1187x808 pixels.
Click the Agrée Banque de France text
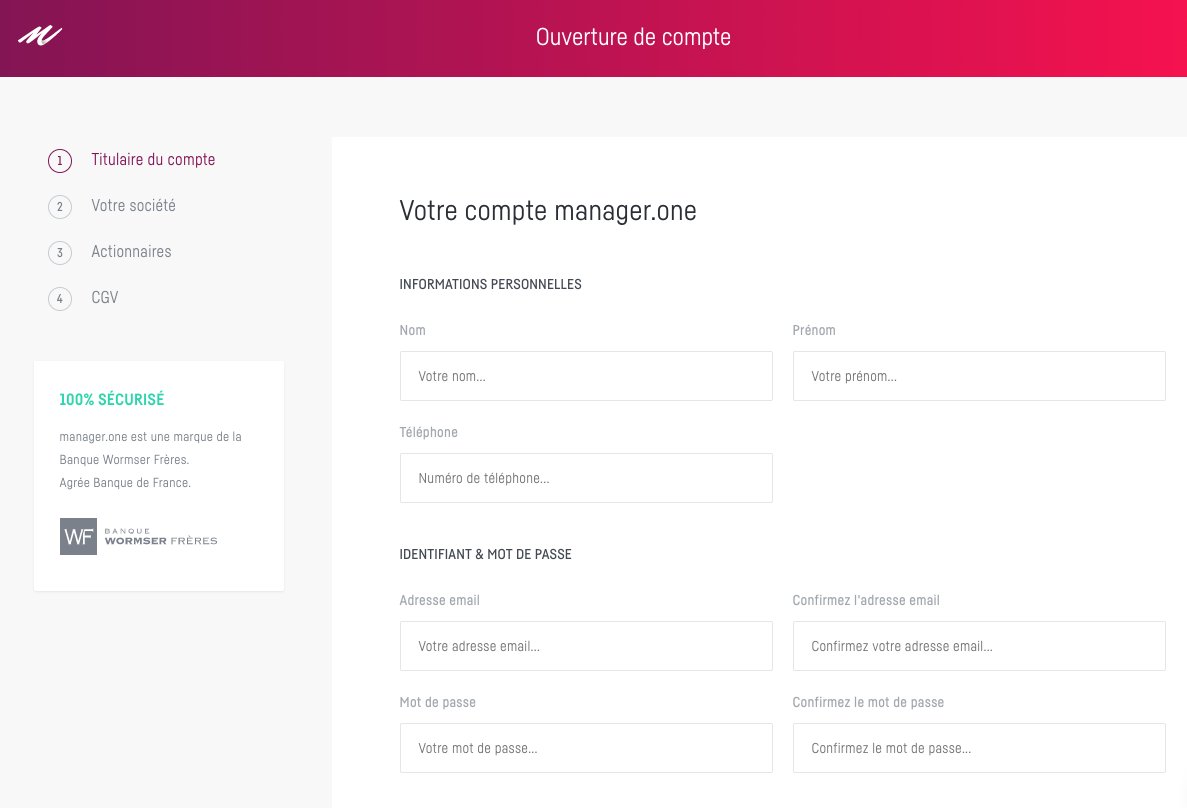(125, 482)
